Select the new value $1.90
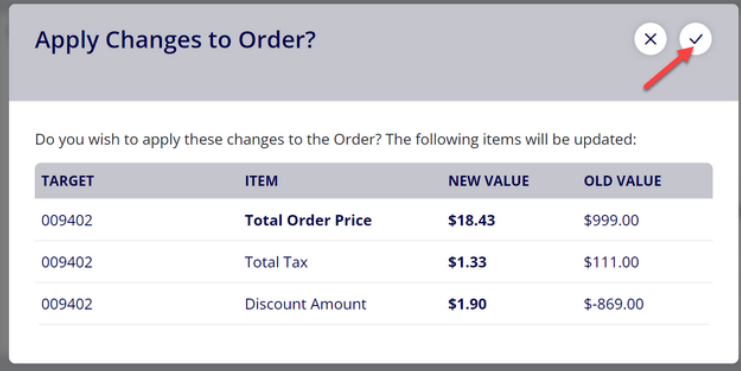 click(x=467, y=304)
